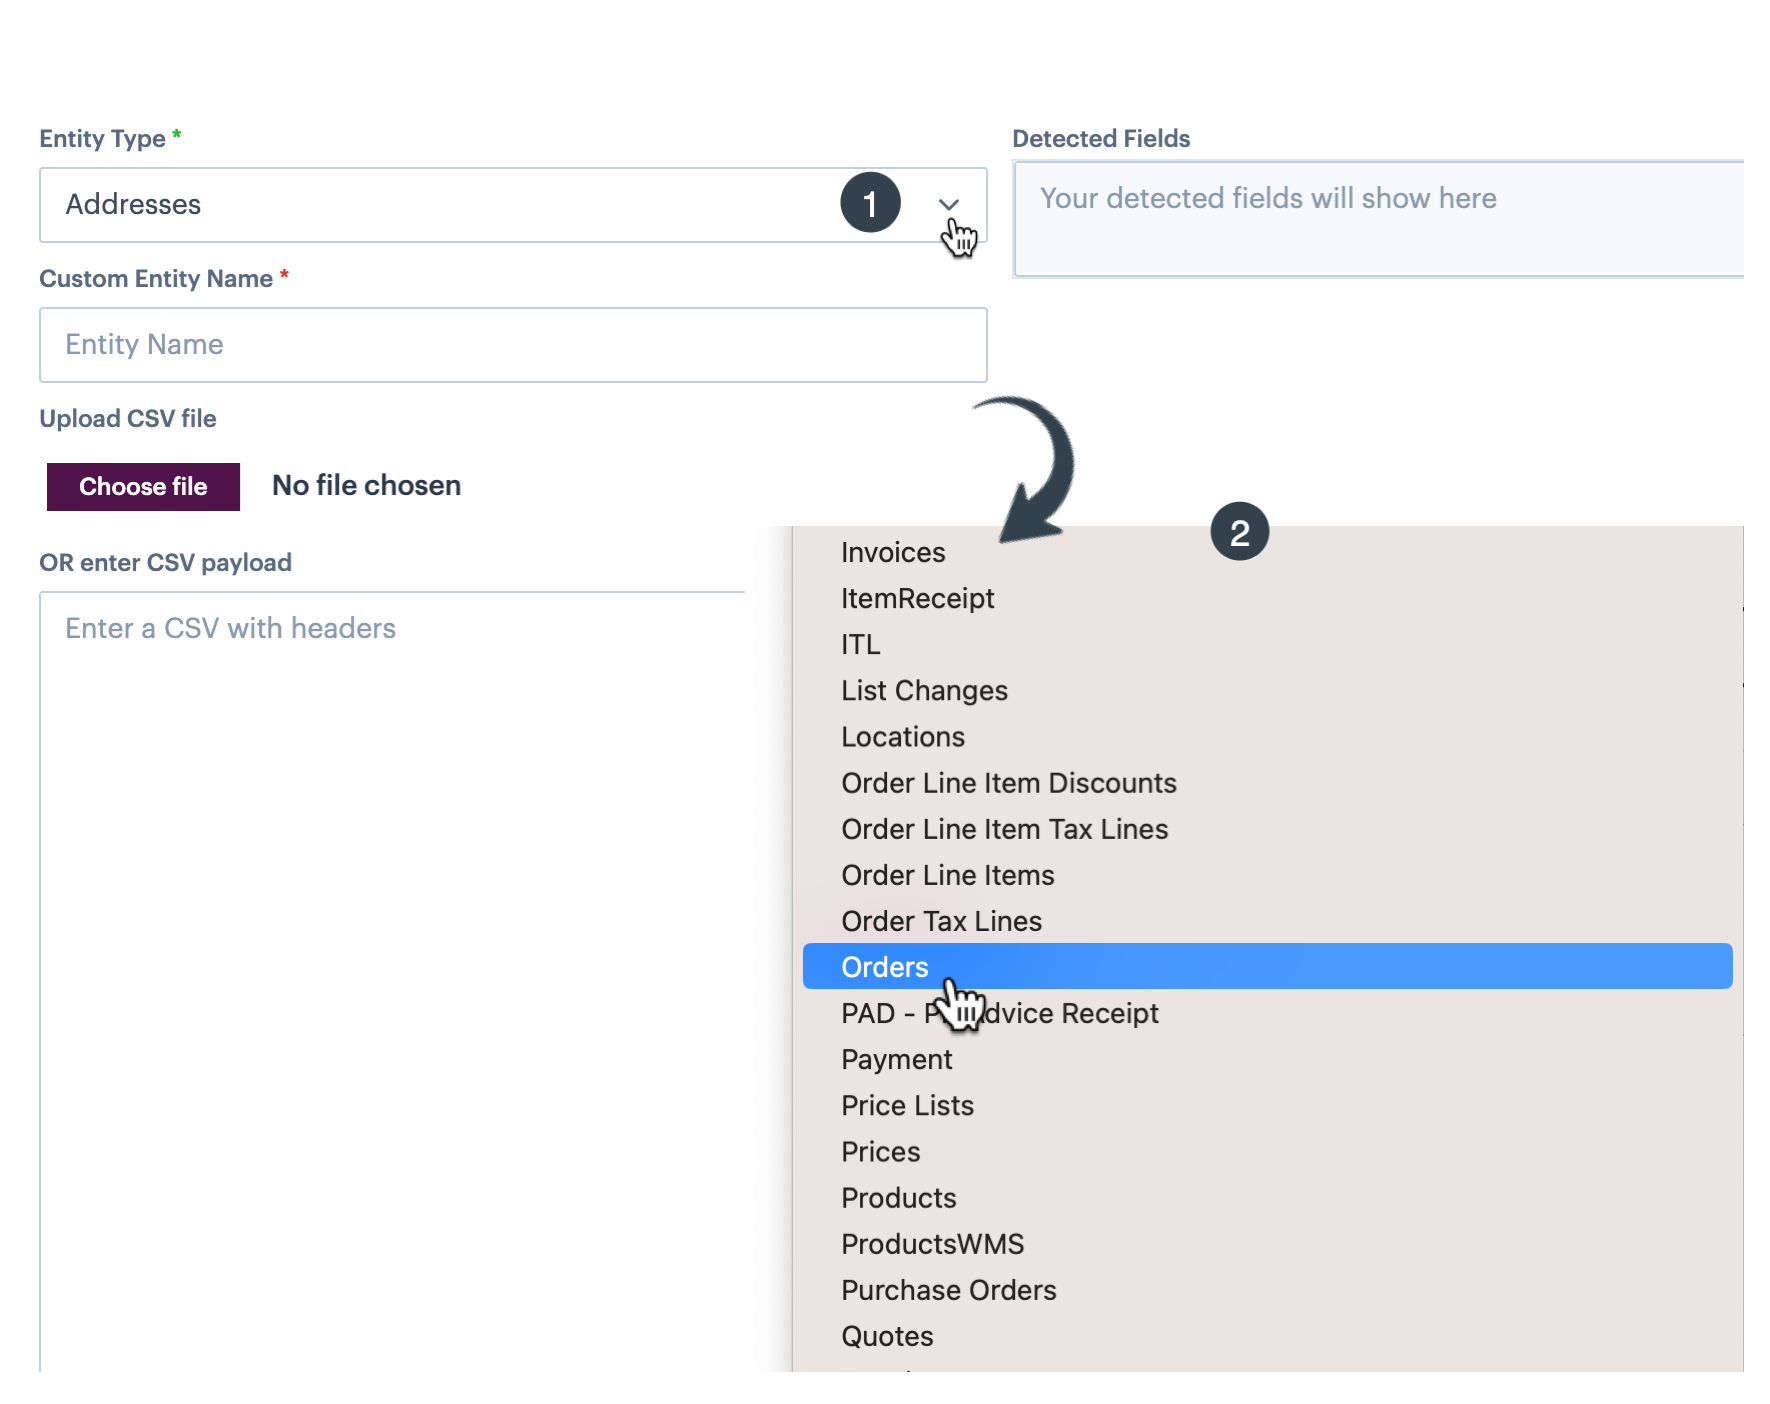Screen dimensions: 1770x1404
Task: Pick Order Line Items entry
Action: pos(947,875)
